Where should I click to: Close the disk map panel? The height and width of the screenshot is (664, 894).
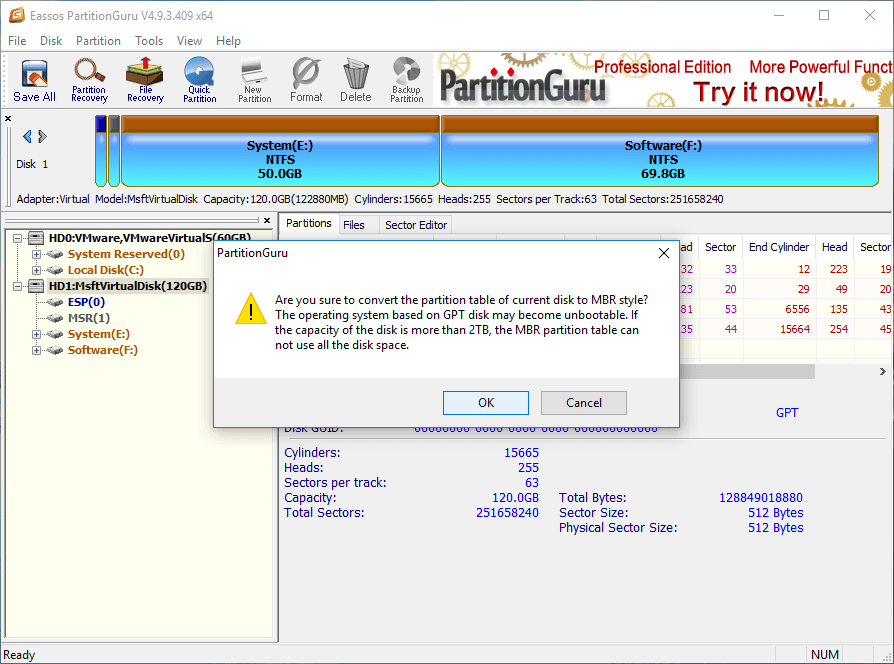pyautogui.click(x=8, y=119)
